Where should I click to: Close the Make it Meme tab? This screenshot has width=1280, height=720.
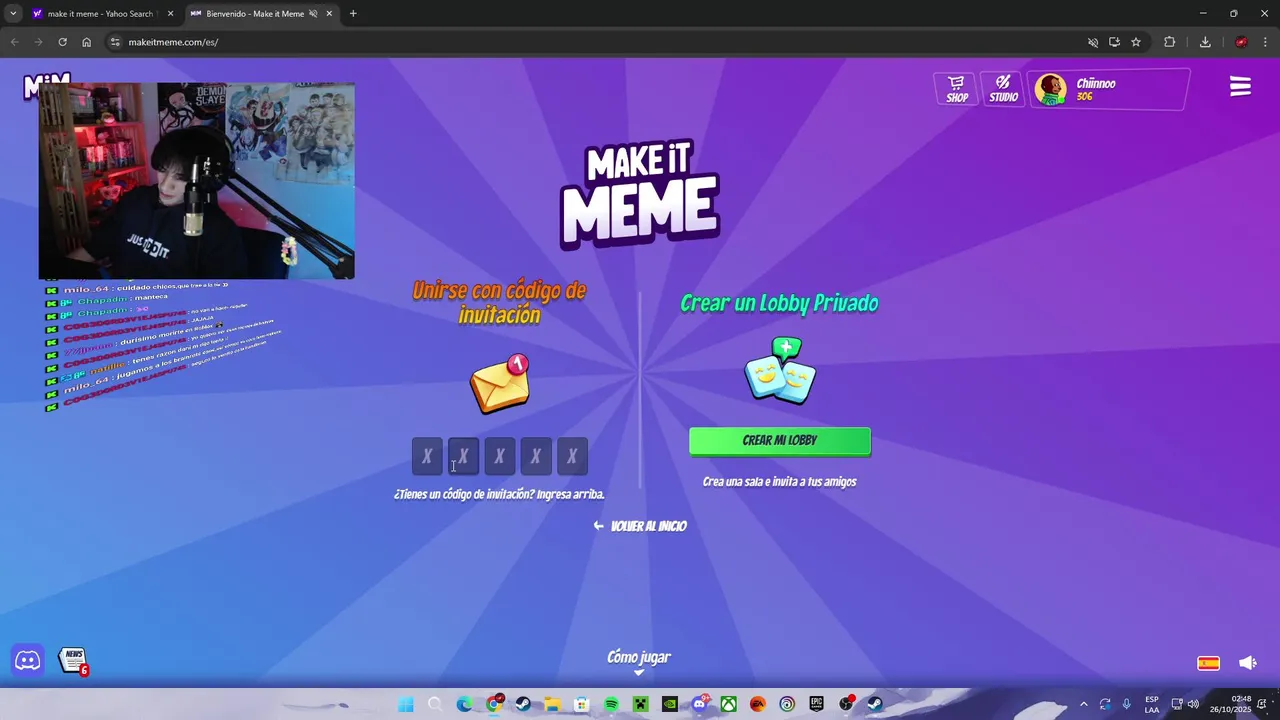point(329,14)
